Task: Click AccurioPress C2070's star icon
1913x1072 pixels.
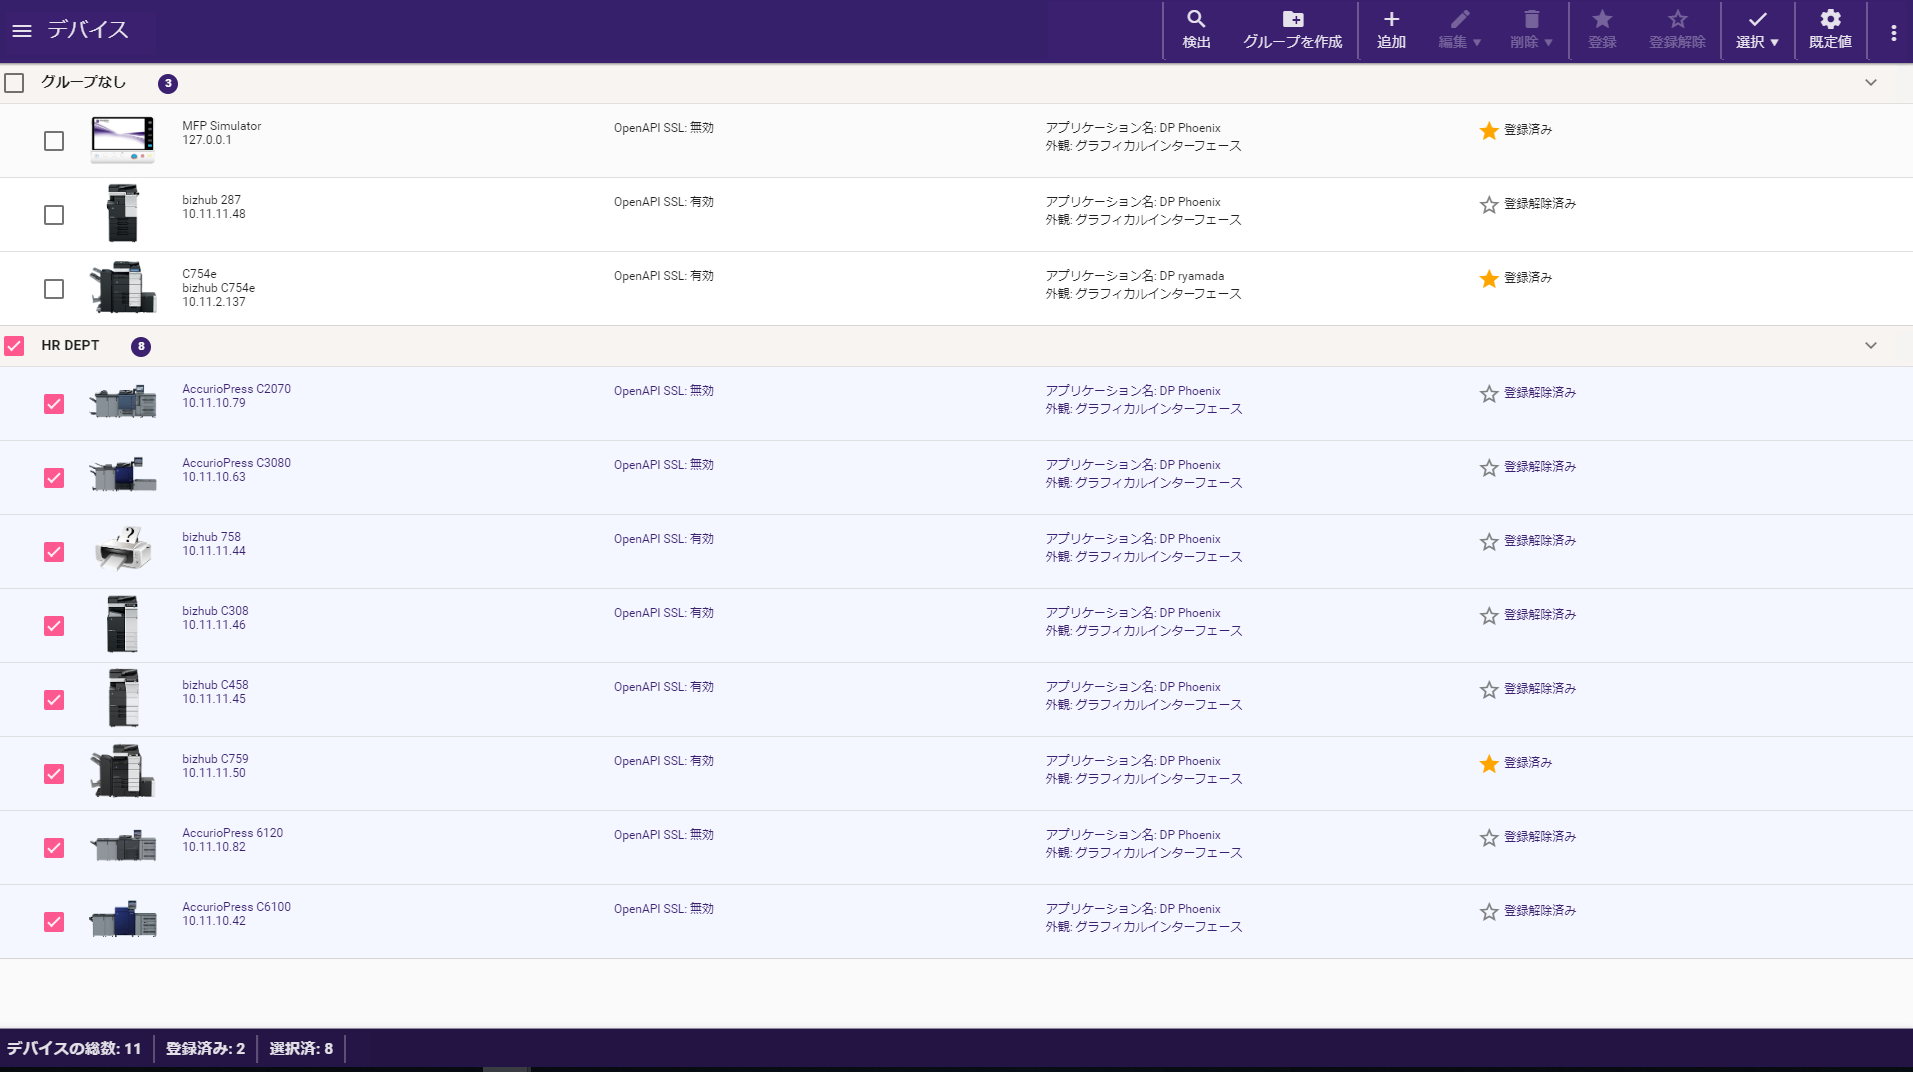Action: [x=1489, y=393]
